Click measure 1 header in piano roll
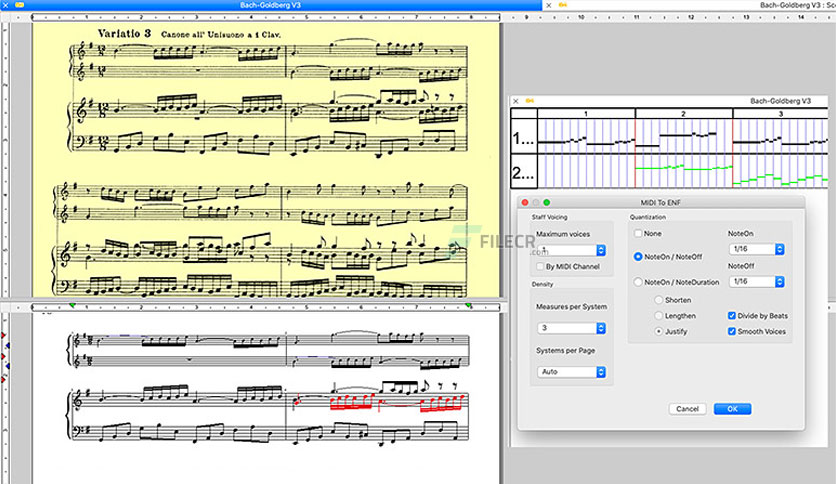This screenshot has height=484, width=836. click(586, 114)
